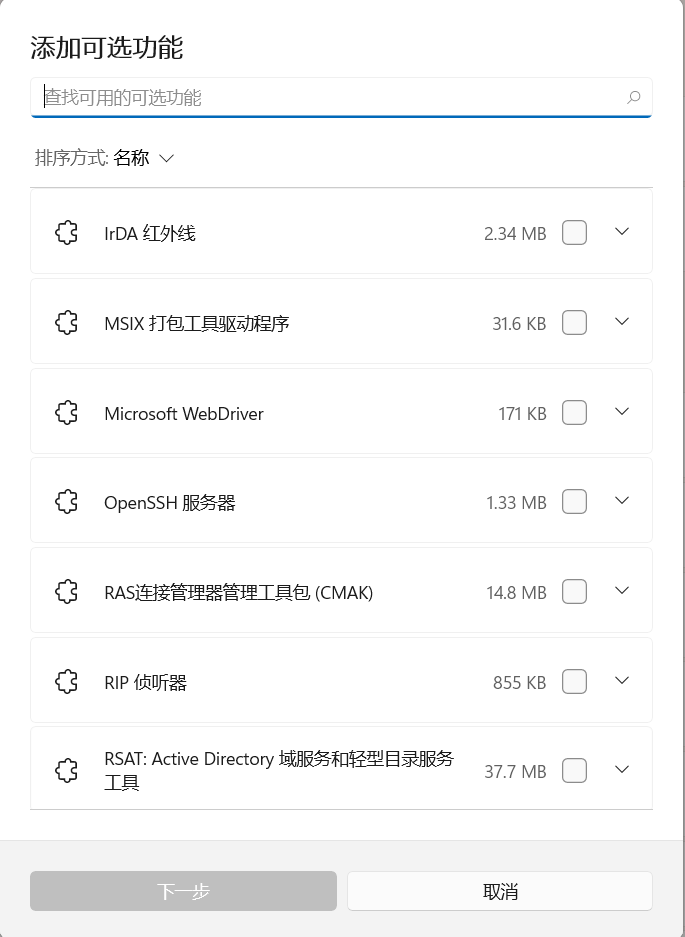Screen dimensions: 685x937
Task: Expand the RAS连接管理器管理工具包 (CMAK) entry
Action: (622, 590)
